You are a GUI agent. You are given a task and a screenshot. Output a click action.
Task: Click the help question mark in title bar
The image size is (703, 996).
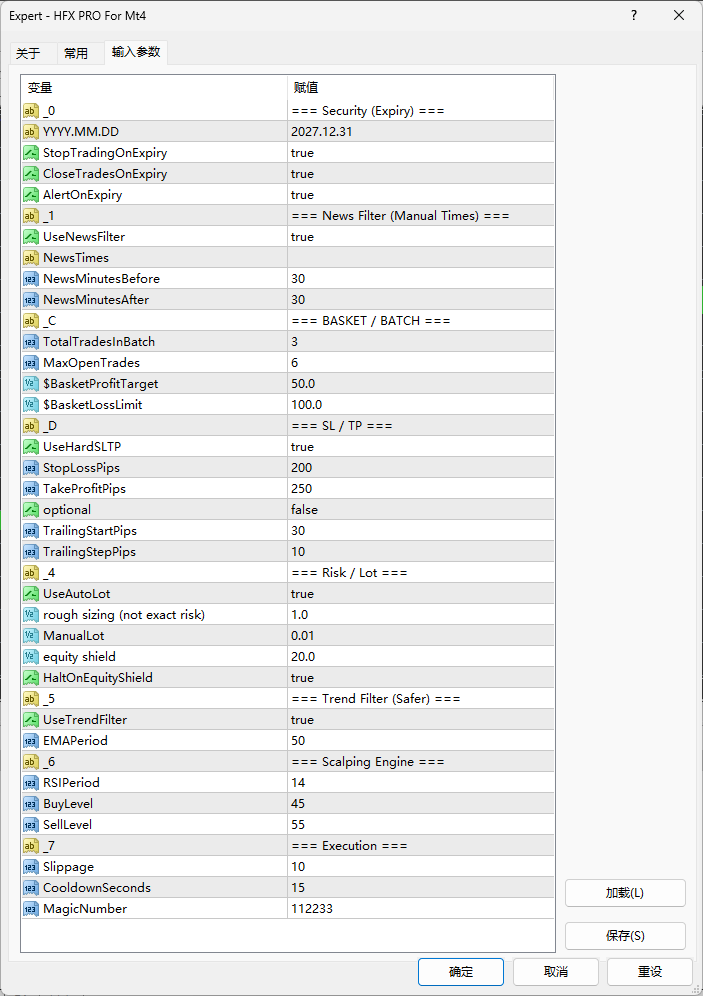coord(634,15)
